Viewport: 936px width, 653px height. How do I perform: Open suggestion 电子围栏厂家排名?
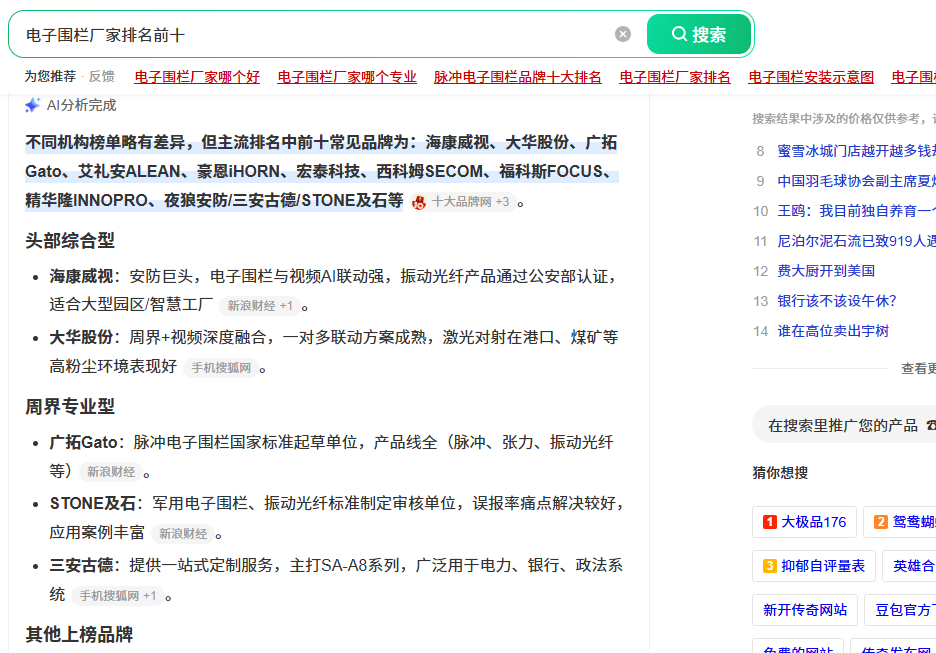pos(675,77)
